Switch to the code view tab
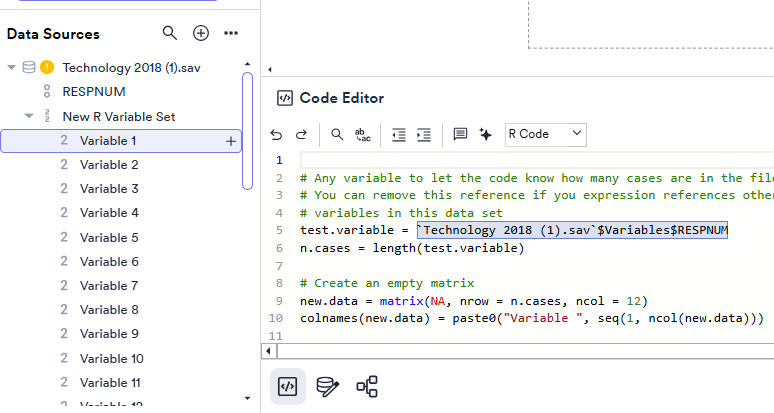 (288, 386)
